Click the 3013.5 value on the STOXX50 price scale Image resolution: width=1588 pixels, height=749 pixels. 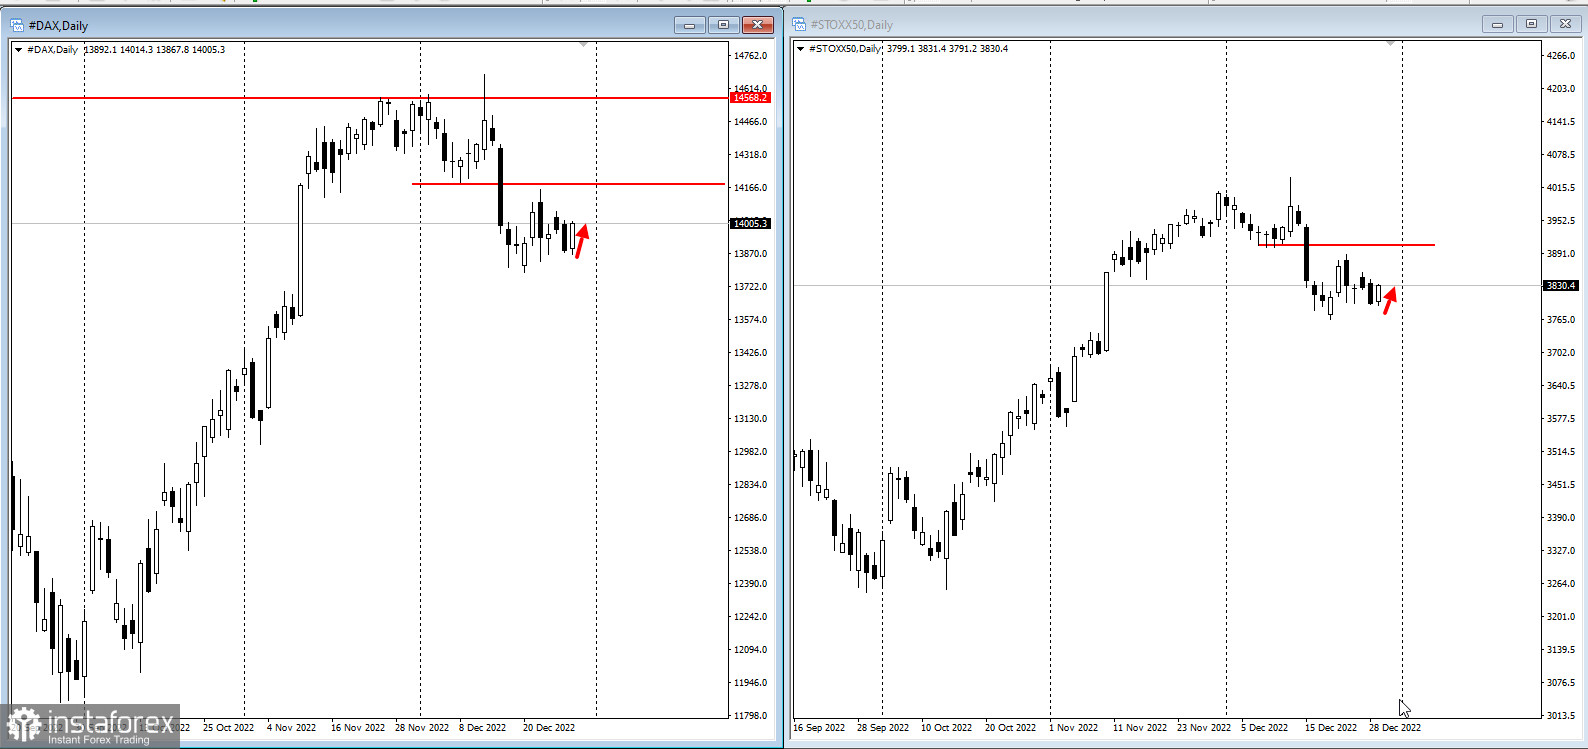1561,716
